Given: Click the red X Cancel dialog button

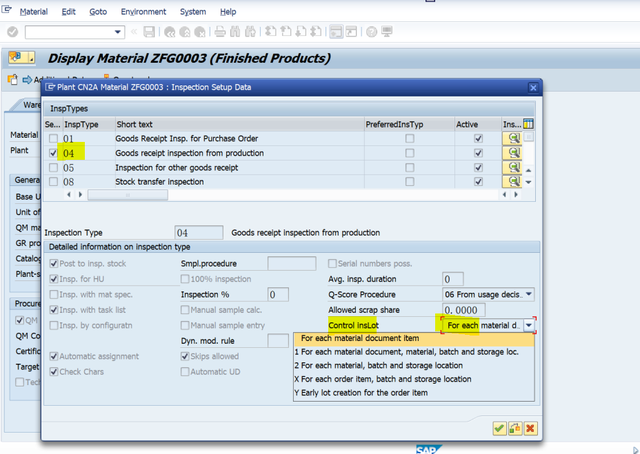Looking at the screenshot, I should click(x=531, y=428).
